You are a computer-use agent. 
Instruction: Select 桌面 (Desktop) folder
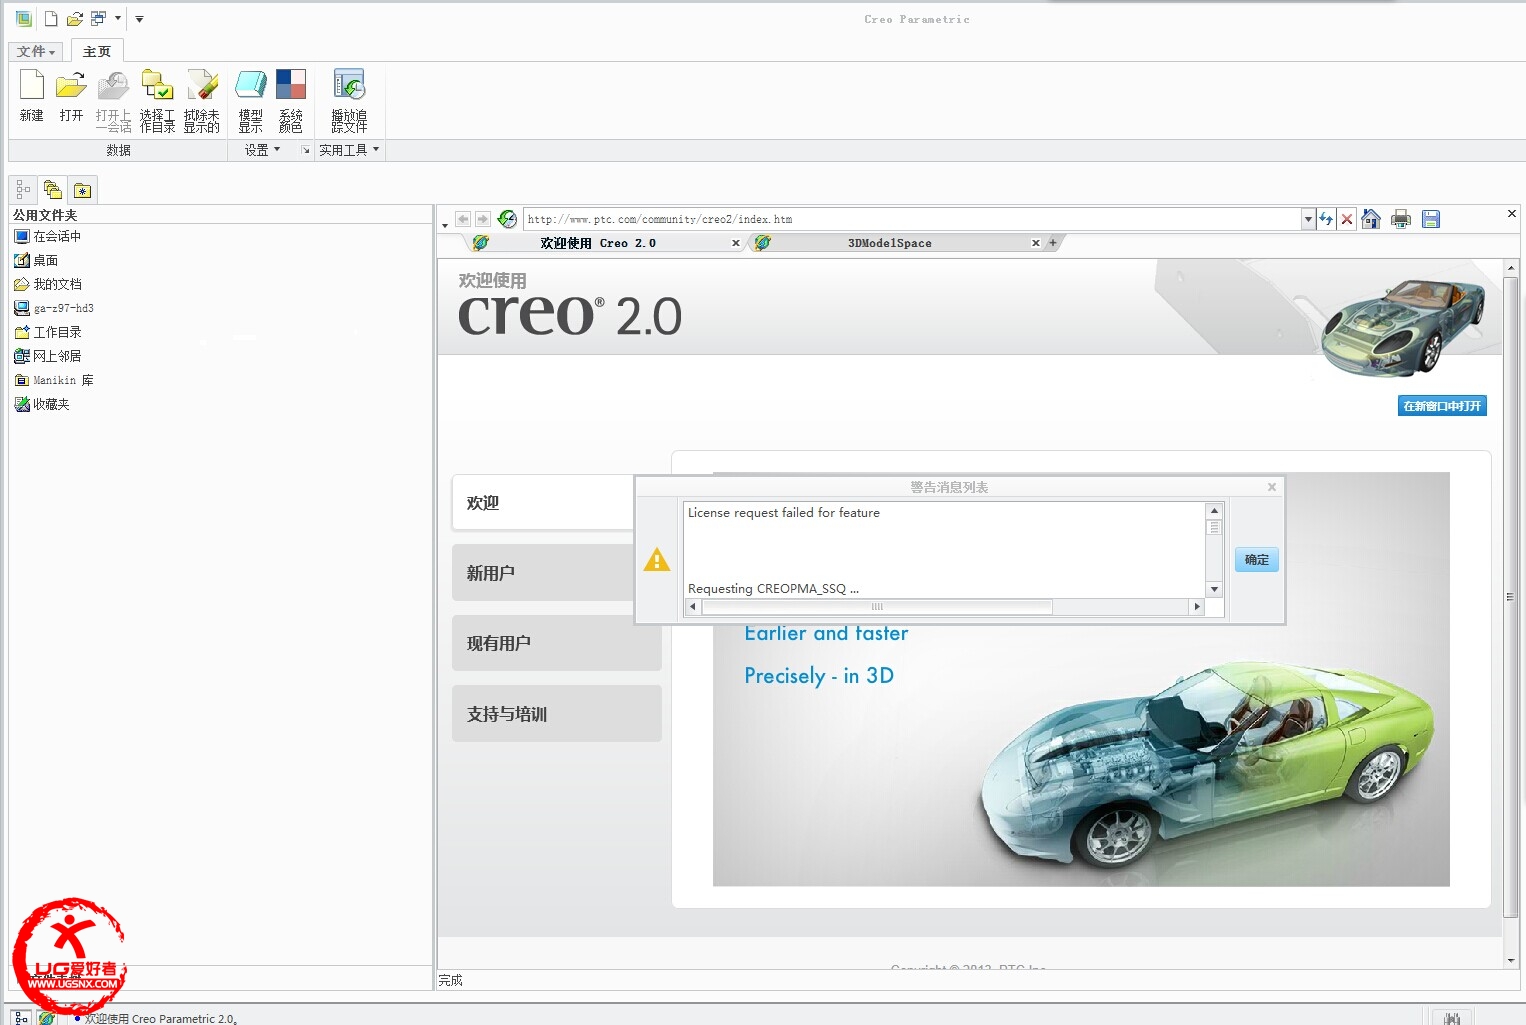point(36,260)
